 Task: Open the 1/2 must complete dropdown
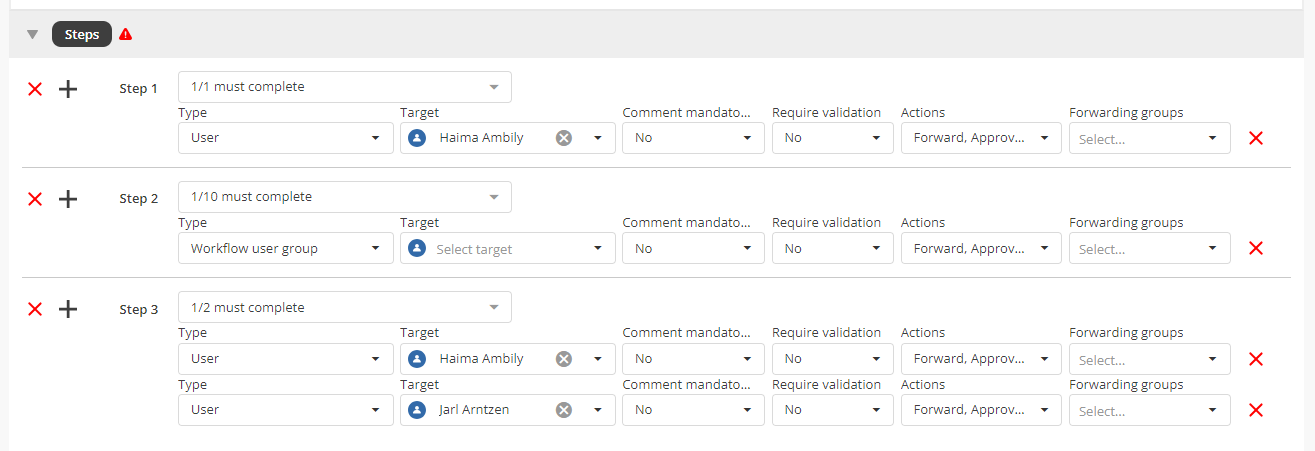point(344,307)
